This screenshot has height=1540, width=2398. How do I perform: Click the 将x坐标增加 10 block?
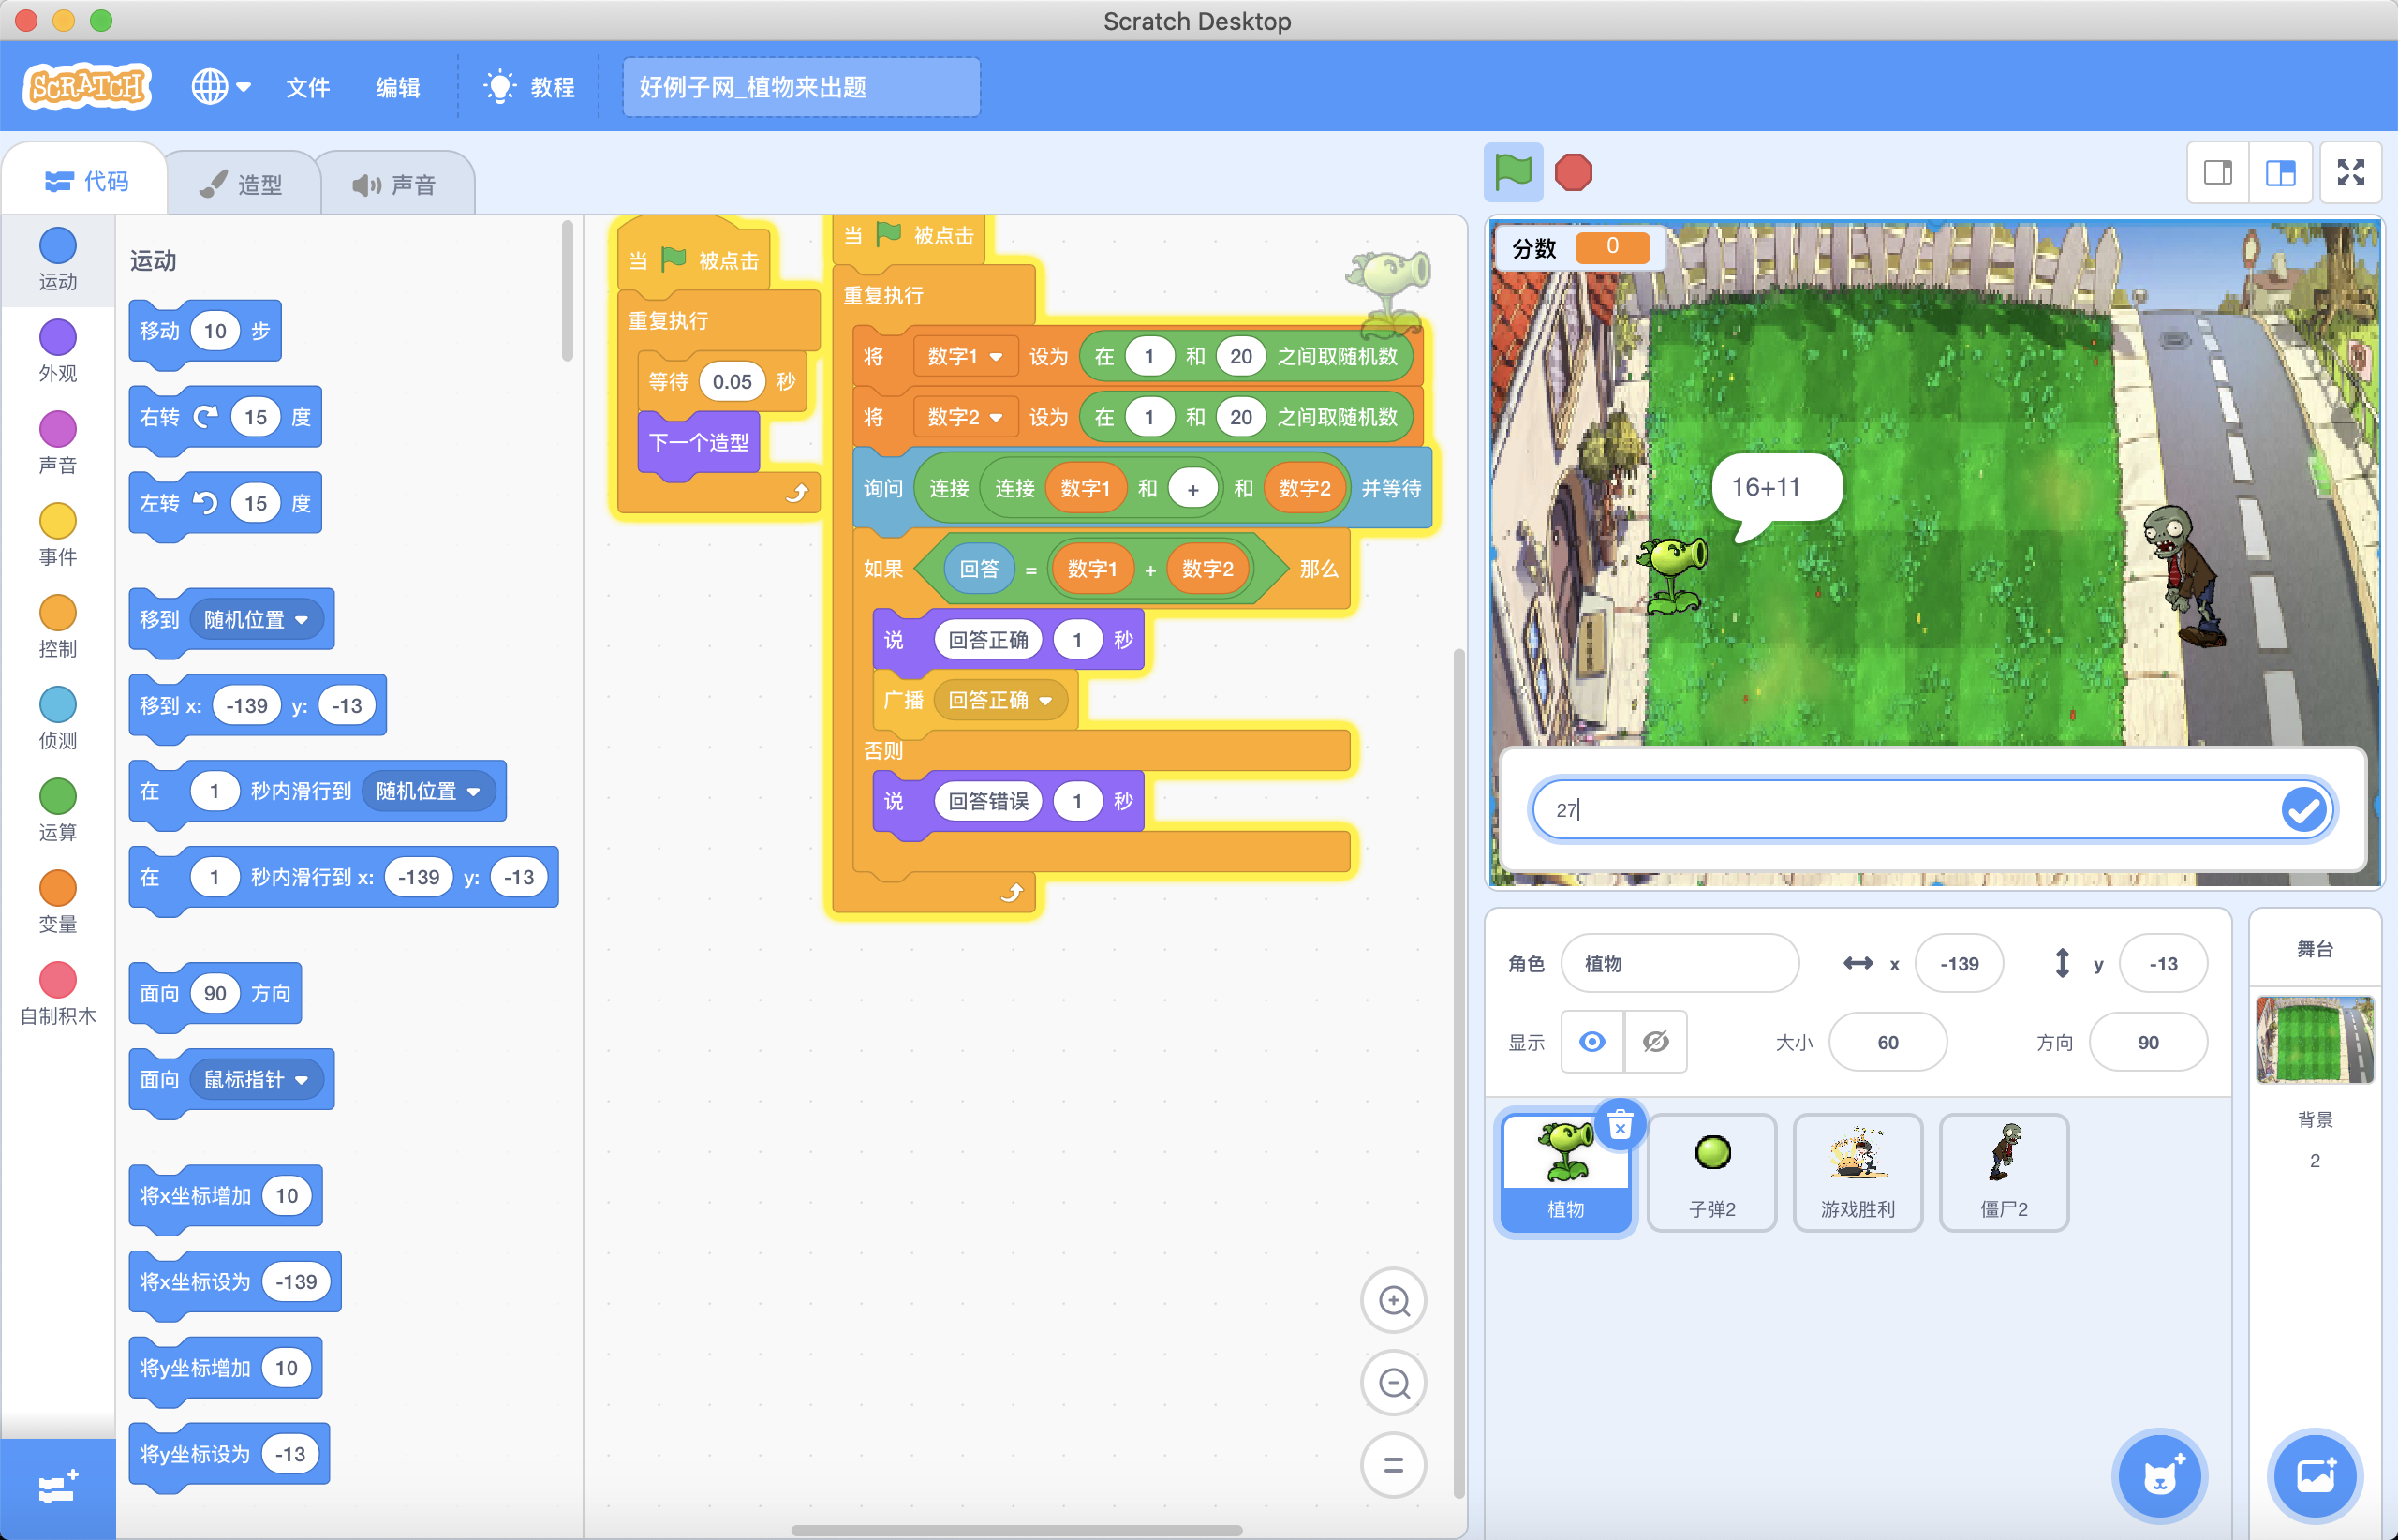pyautogui.click(x=225, y=1196)
